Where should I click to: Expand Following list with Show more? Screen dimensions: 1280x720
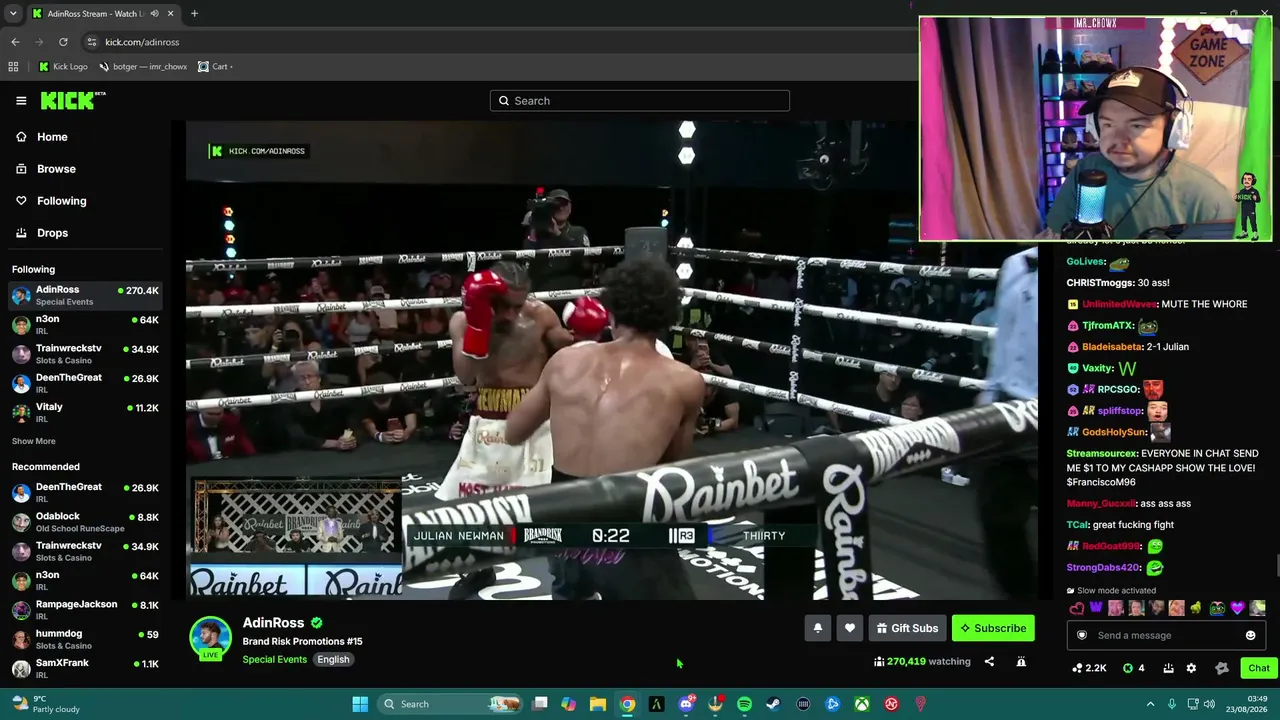(x=34, y=441)
